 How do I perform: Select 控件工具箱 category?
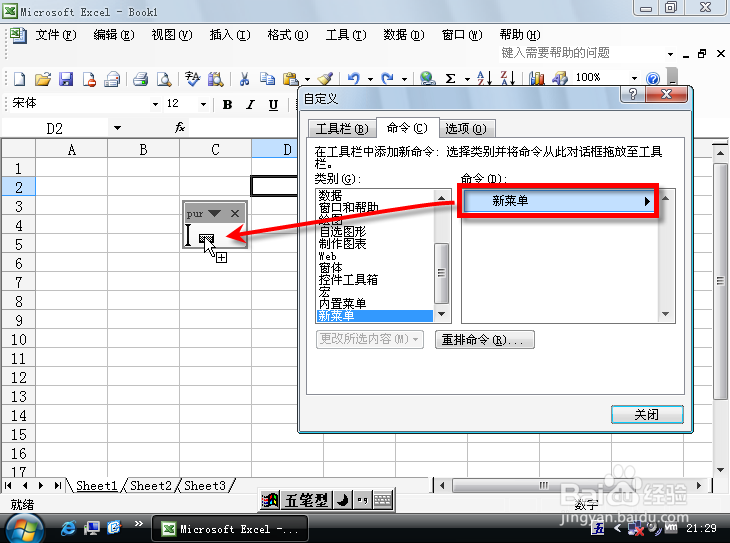374,279
